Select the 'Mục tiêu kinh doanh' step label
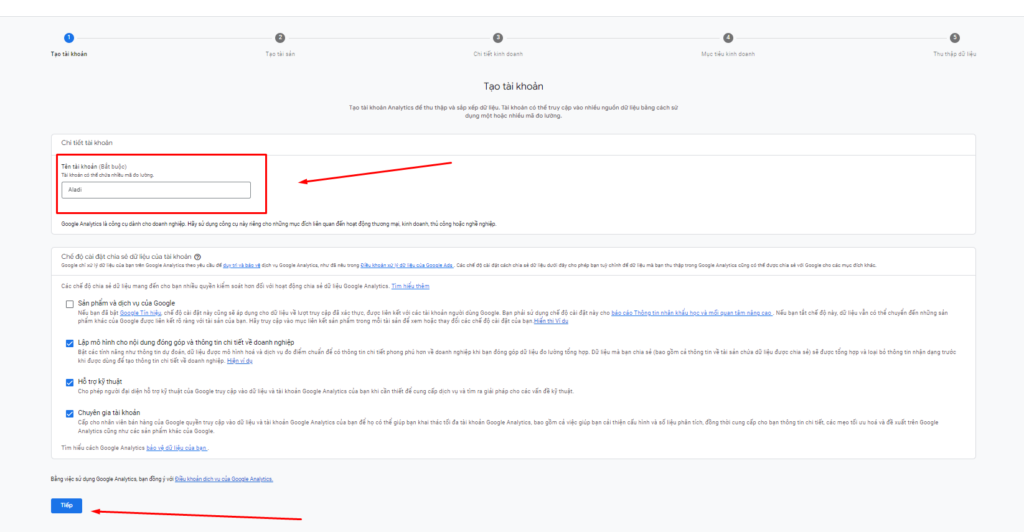The image size is (1024, 532). click(x=728, y=53)
